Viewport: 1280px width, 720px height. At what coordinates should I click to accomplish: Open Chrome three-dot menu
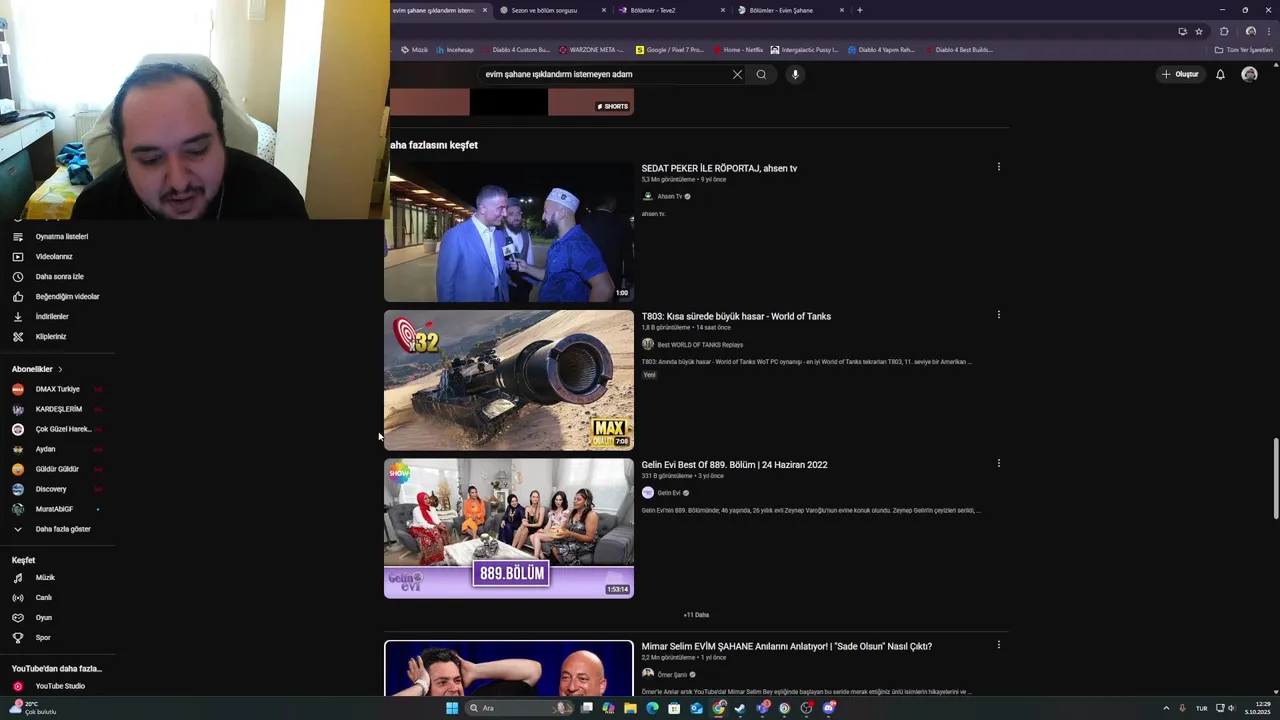coord(1269,31)
